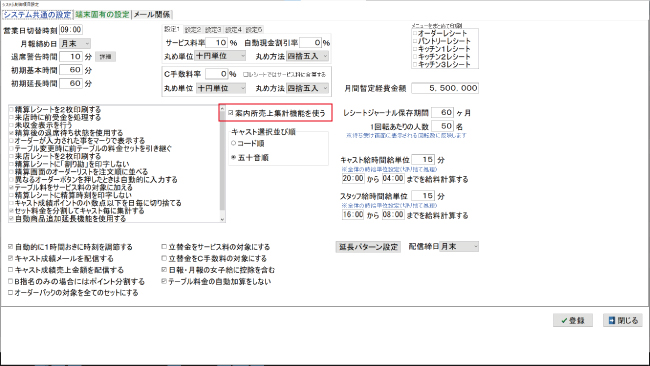Click the 閉じる button with door icon
Image resolution: width=650 pixels, height=366 pixels.
click(x=623, y=320)
